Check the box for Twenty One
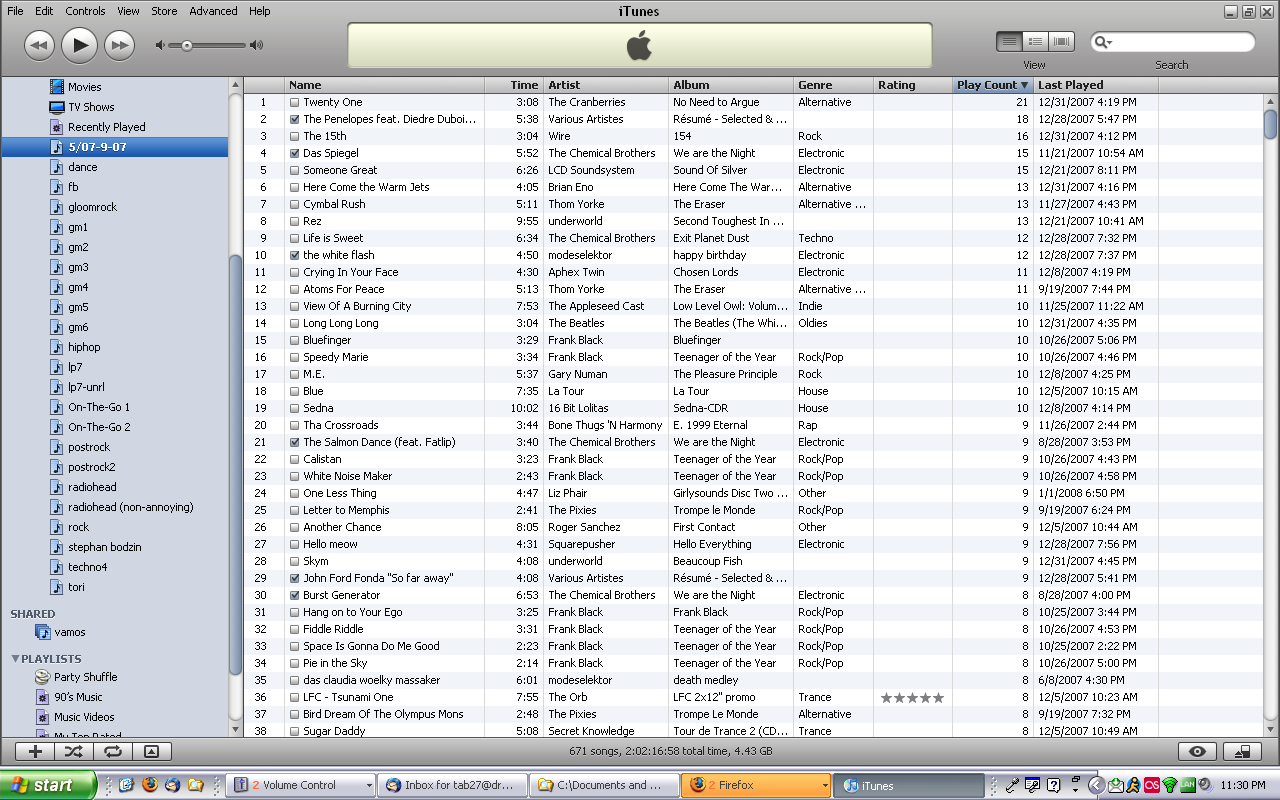The width and height of the screenshot is (1280, 800). pyautogui.click(x=295, y=102)
